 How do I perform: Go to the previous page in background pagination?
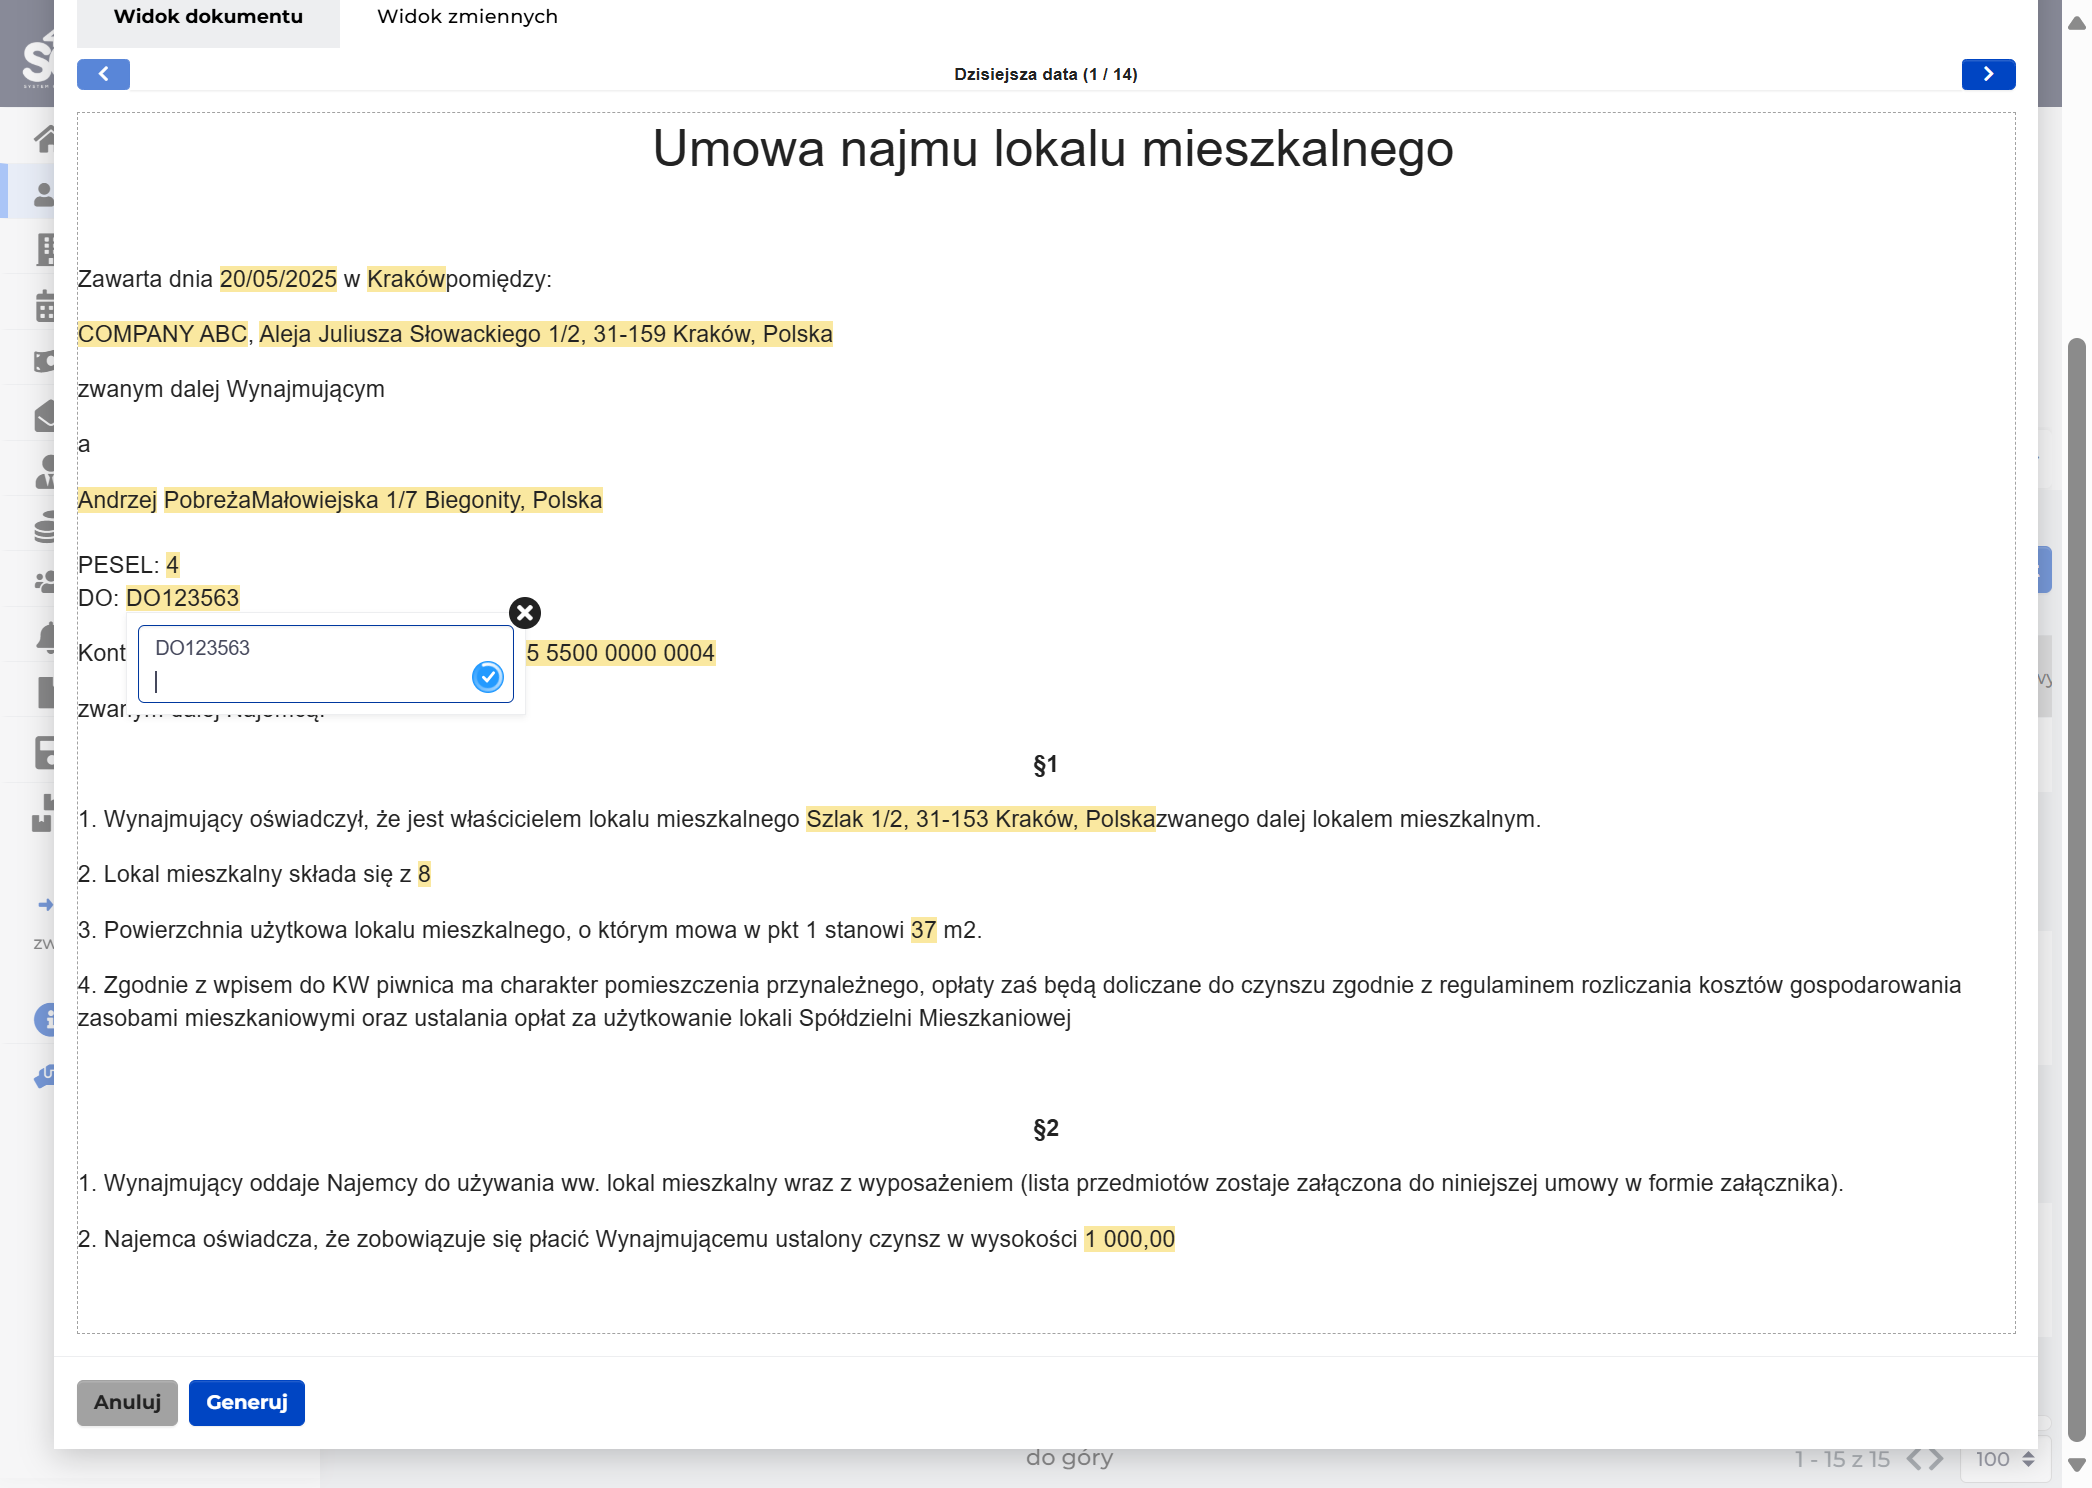tap(1914, 1459)
